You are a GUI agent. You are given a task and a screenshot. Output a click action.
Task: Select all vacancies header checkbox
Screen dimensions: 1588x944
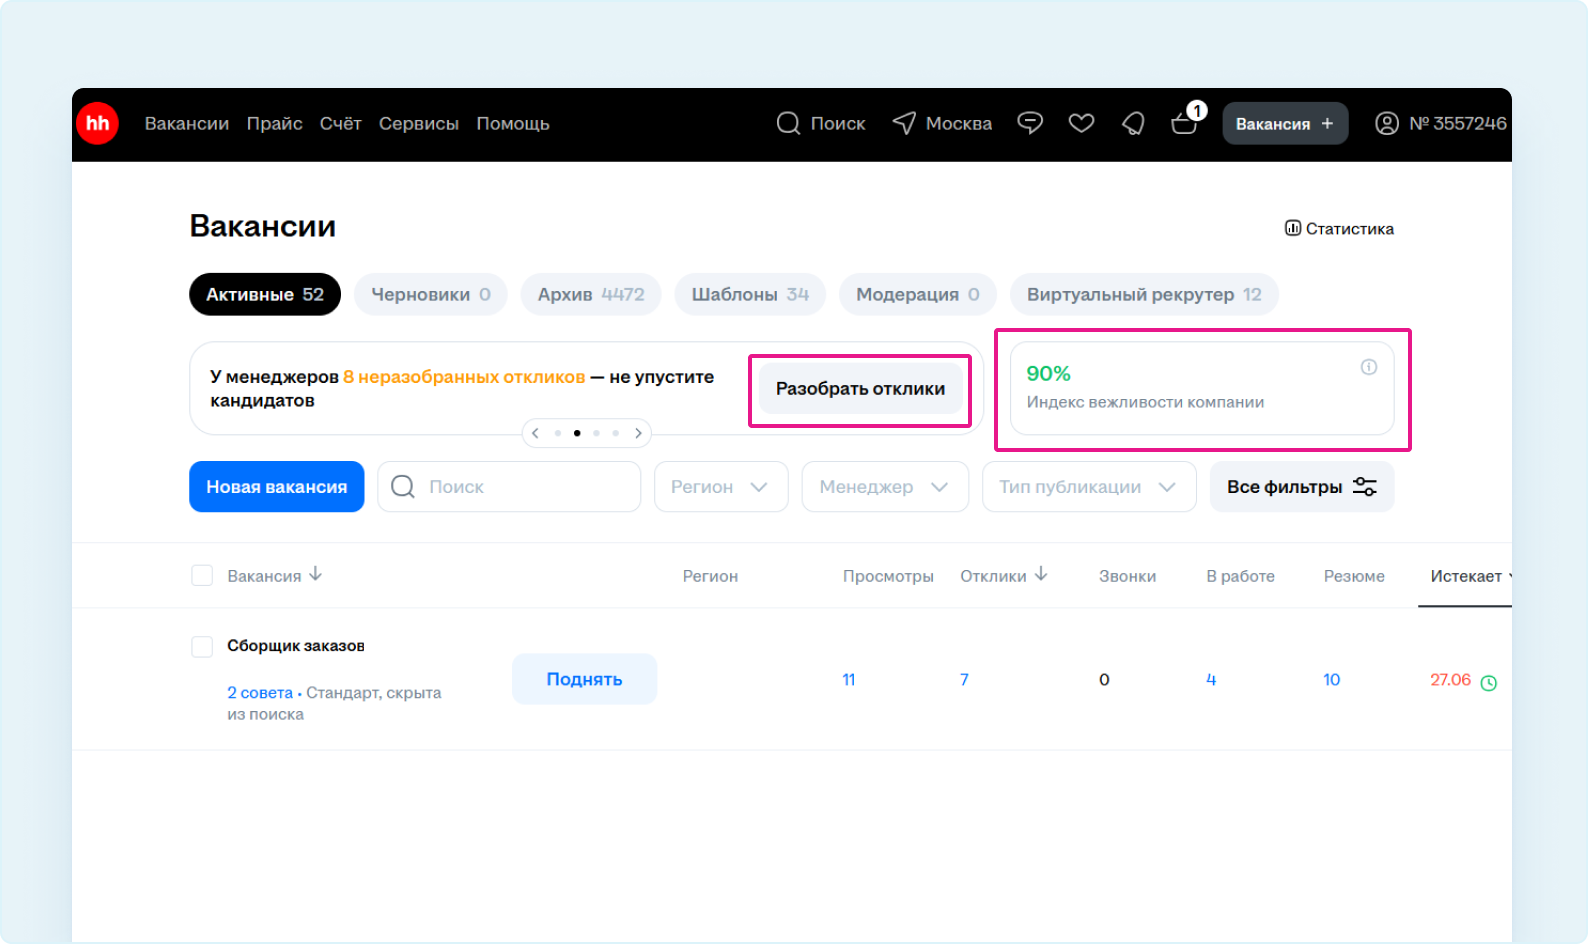pos(202,575)
